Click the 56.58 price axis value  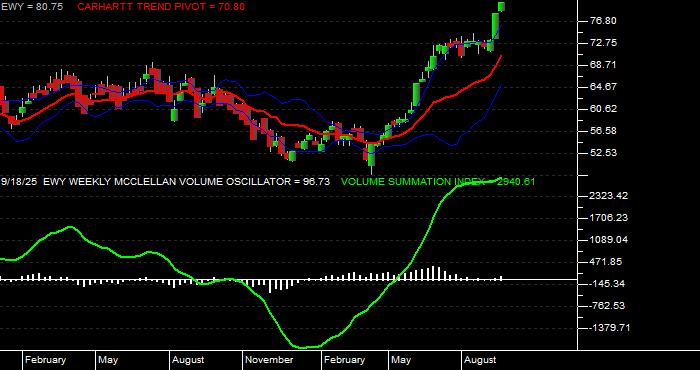coord(604,131)
